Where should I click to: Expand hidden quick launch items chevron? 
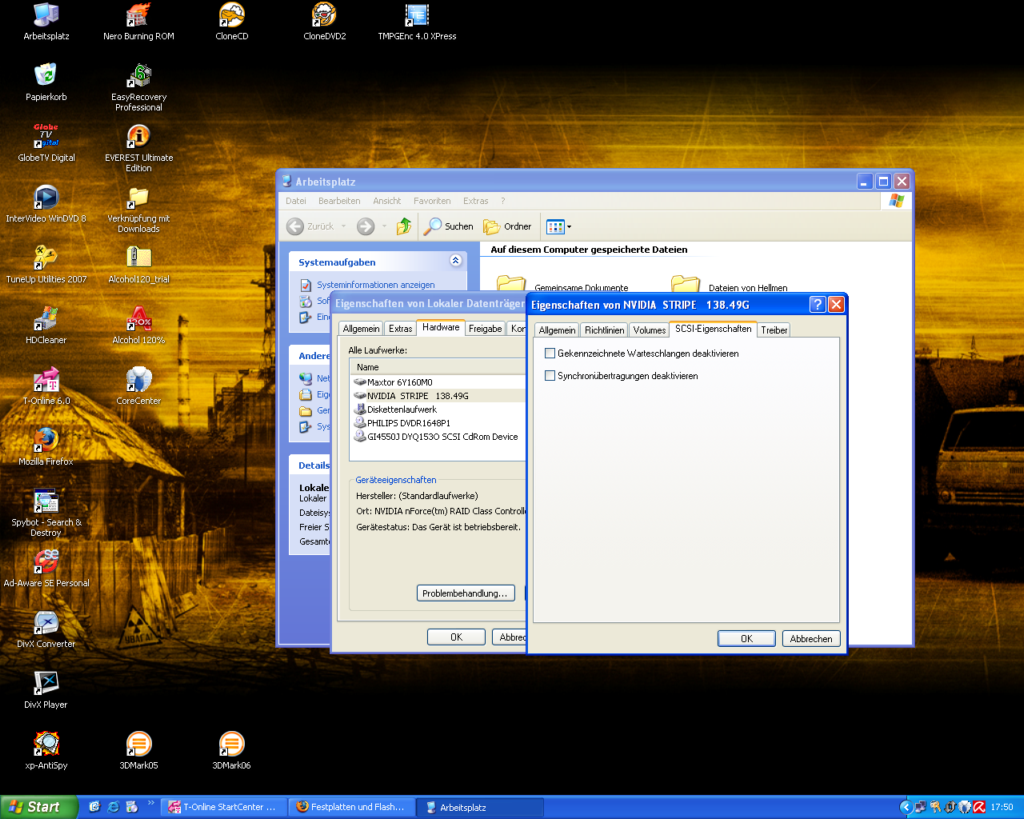(152, 803)
